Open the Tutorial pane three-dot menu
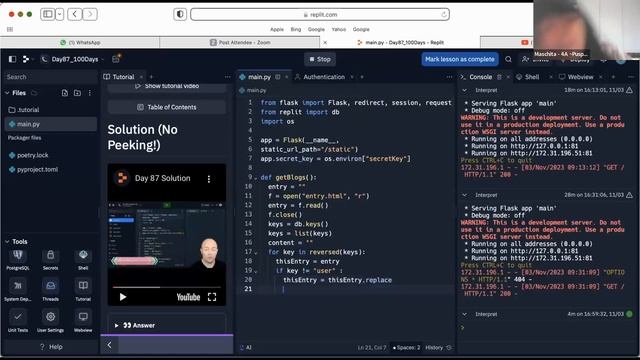Image resolution: width=640 pixels, height=360 pixels. 227,77
